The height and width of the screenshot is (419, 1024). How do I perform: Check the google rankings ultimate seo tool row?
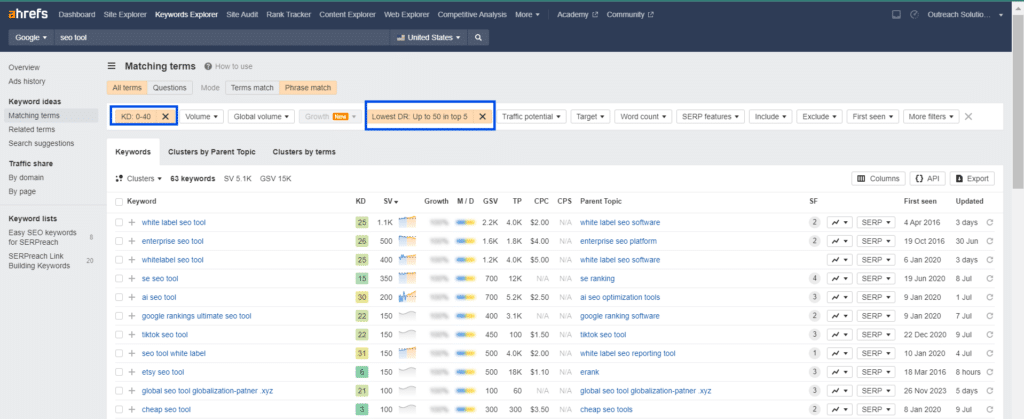119,316
